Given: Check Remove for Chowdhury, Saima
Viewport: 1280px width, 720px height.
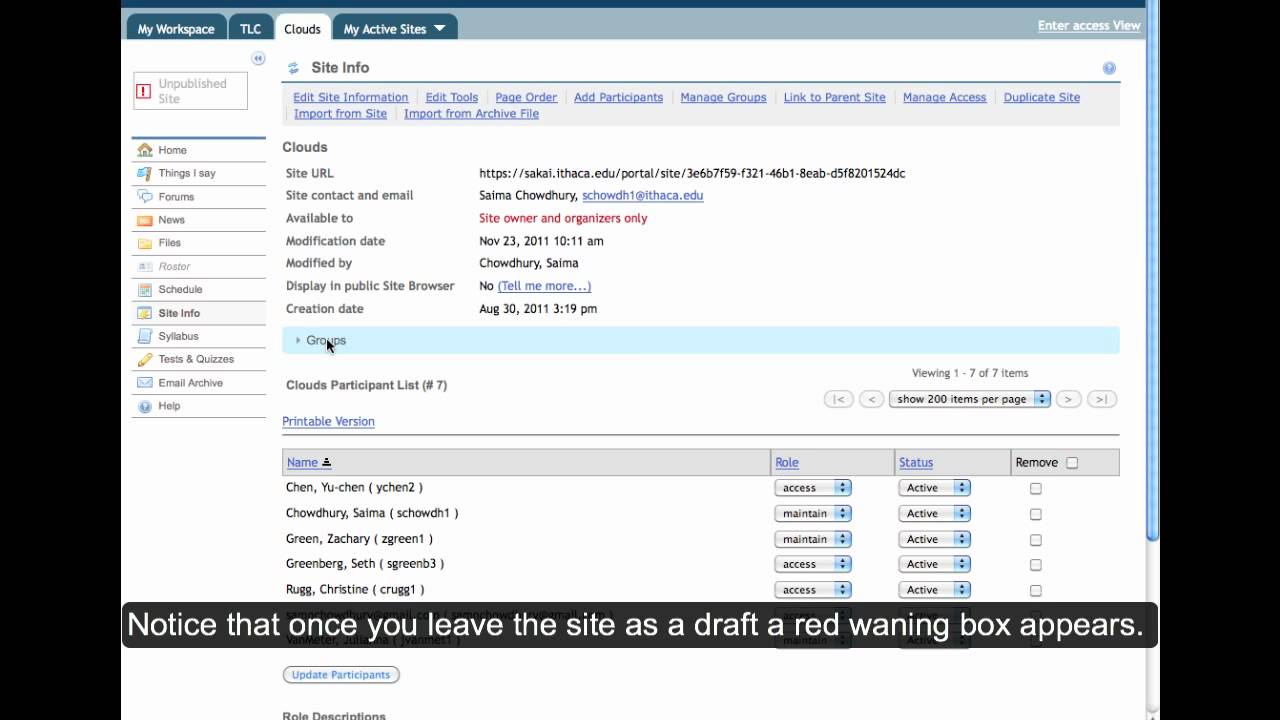Looking at the screenshot, I should coord(1036,514).
